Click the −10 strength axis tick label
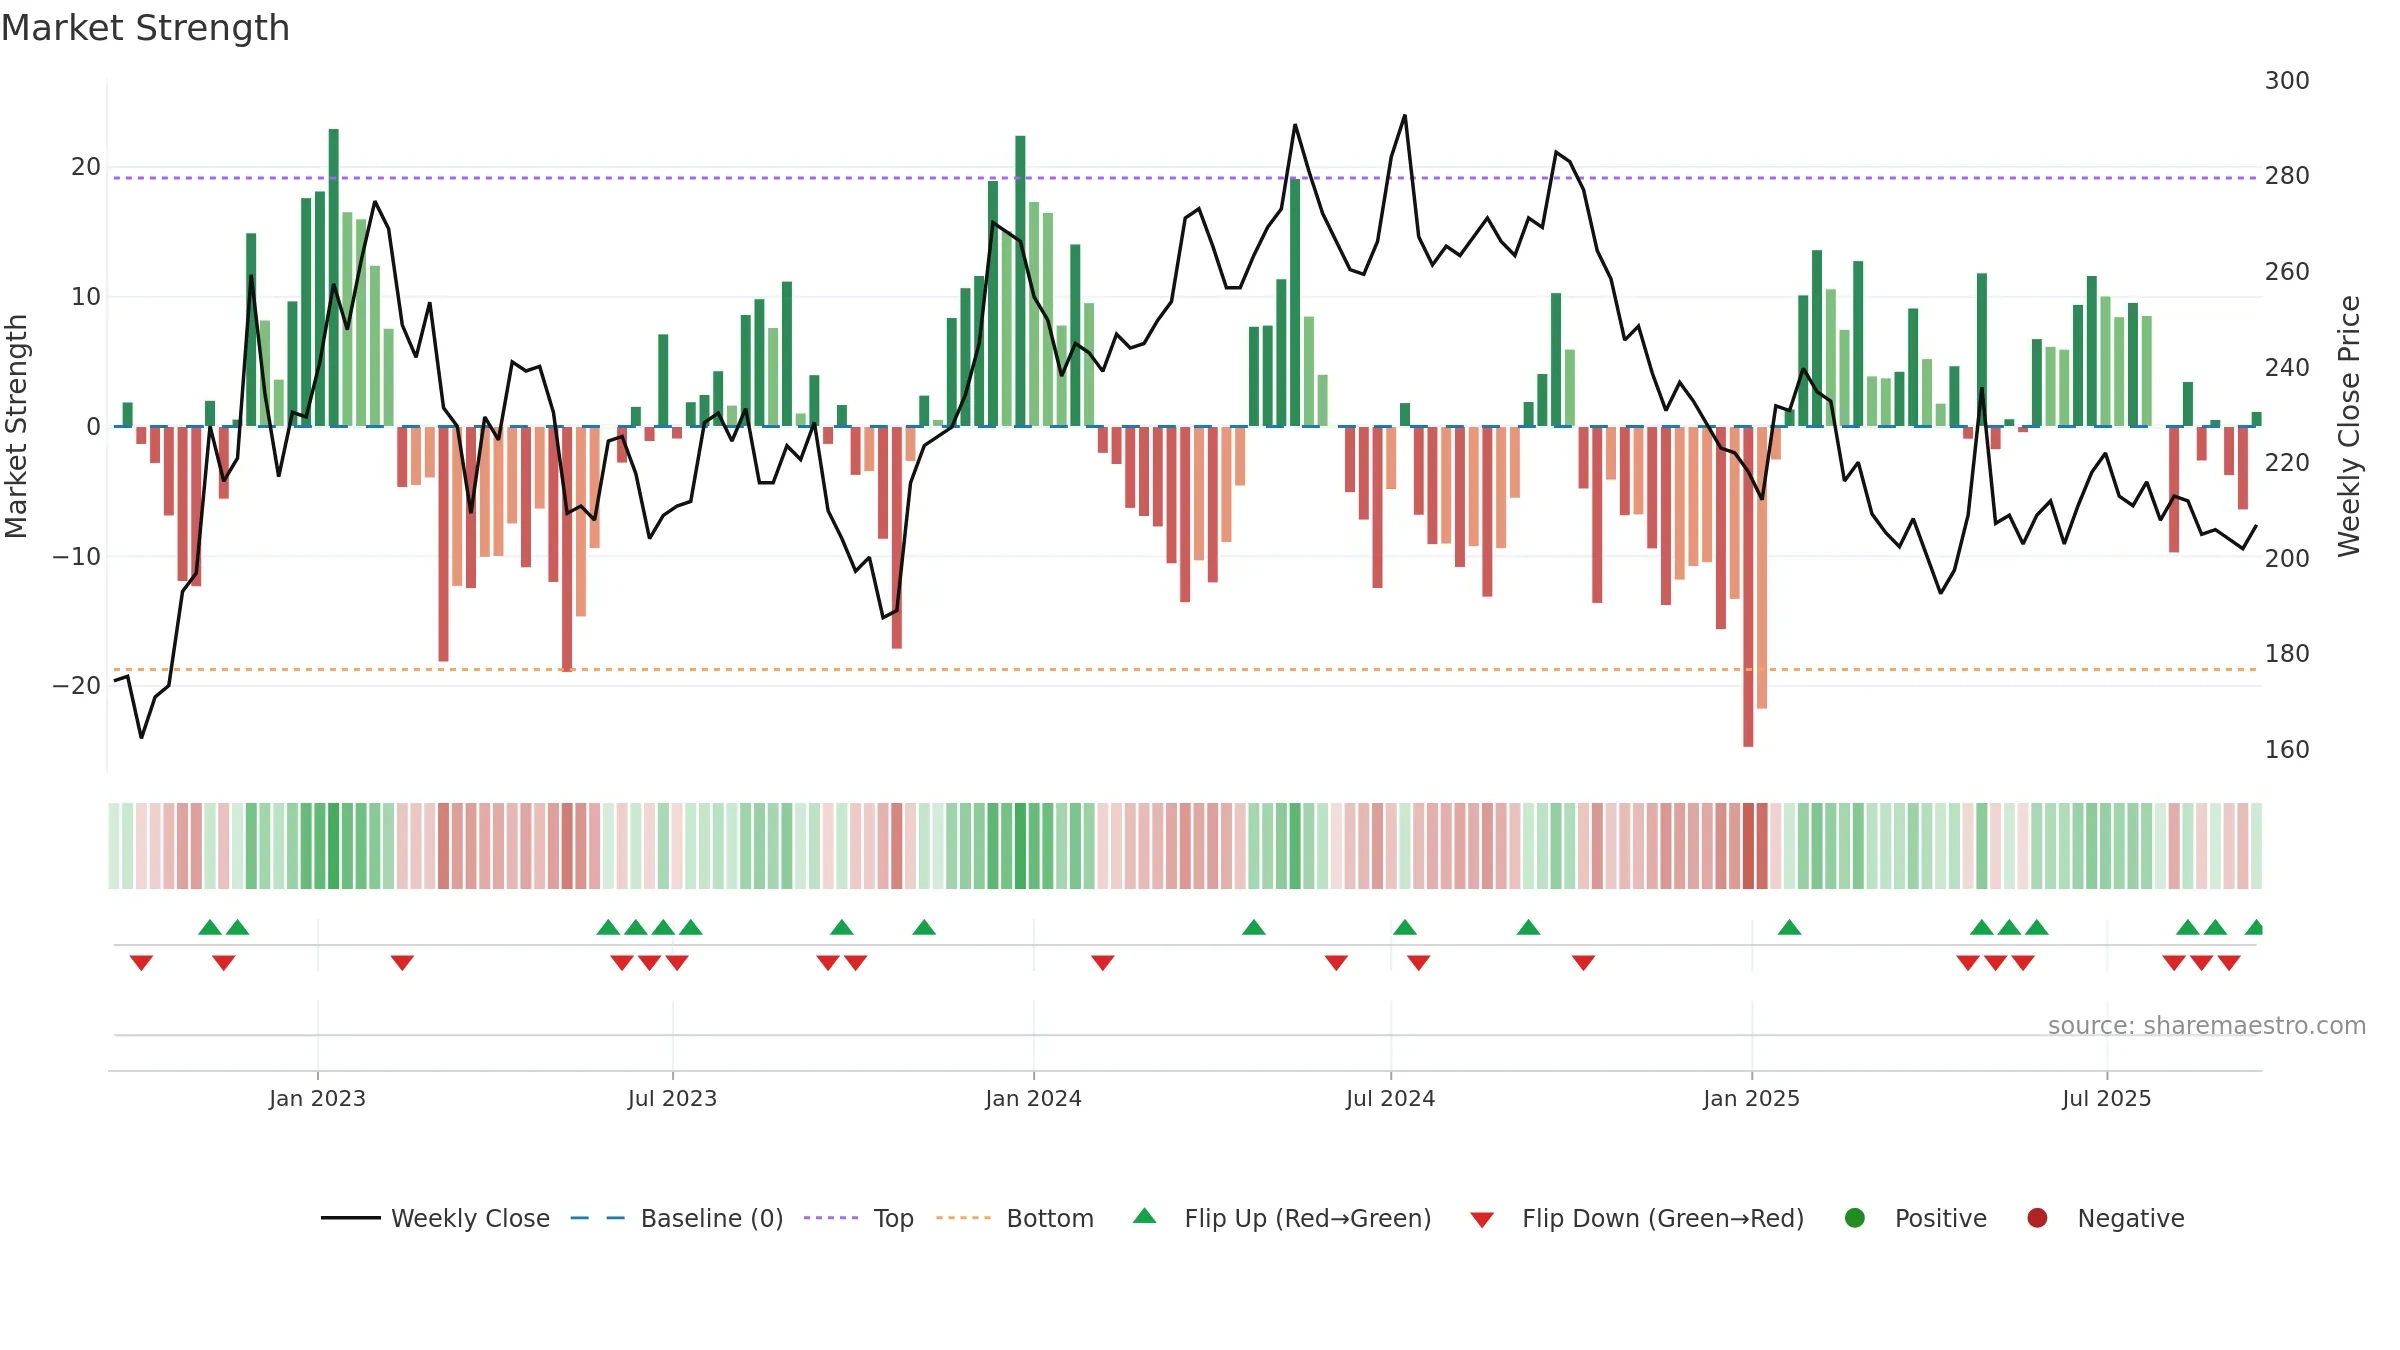The width and height of the screenshot is (2400, 1350). (x=77, y=556)
